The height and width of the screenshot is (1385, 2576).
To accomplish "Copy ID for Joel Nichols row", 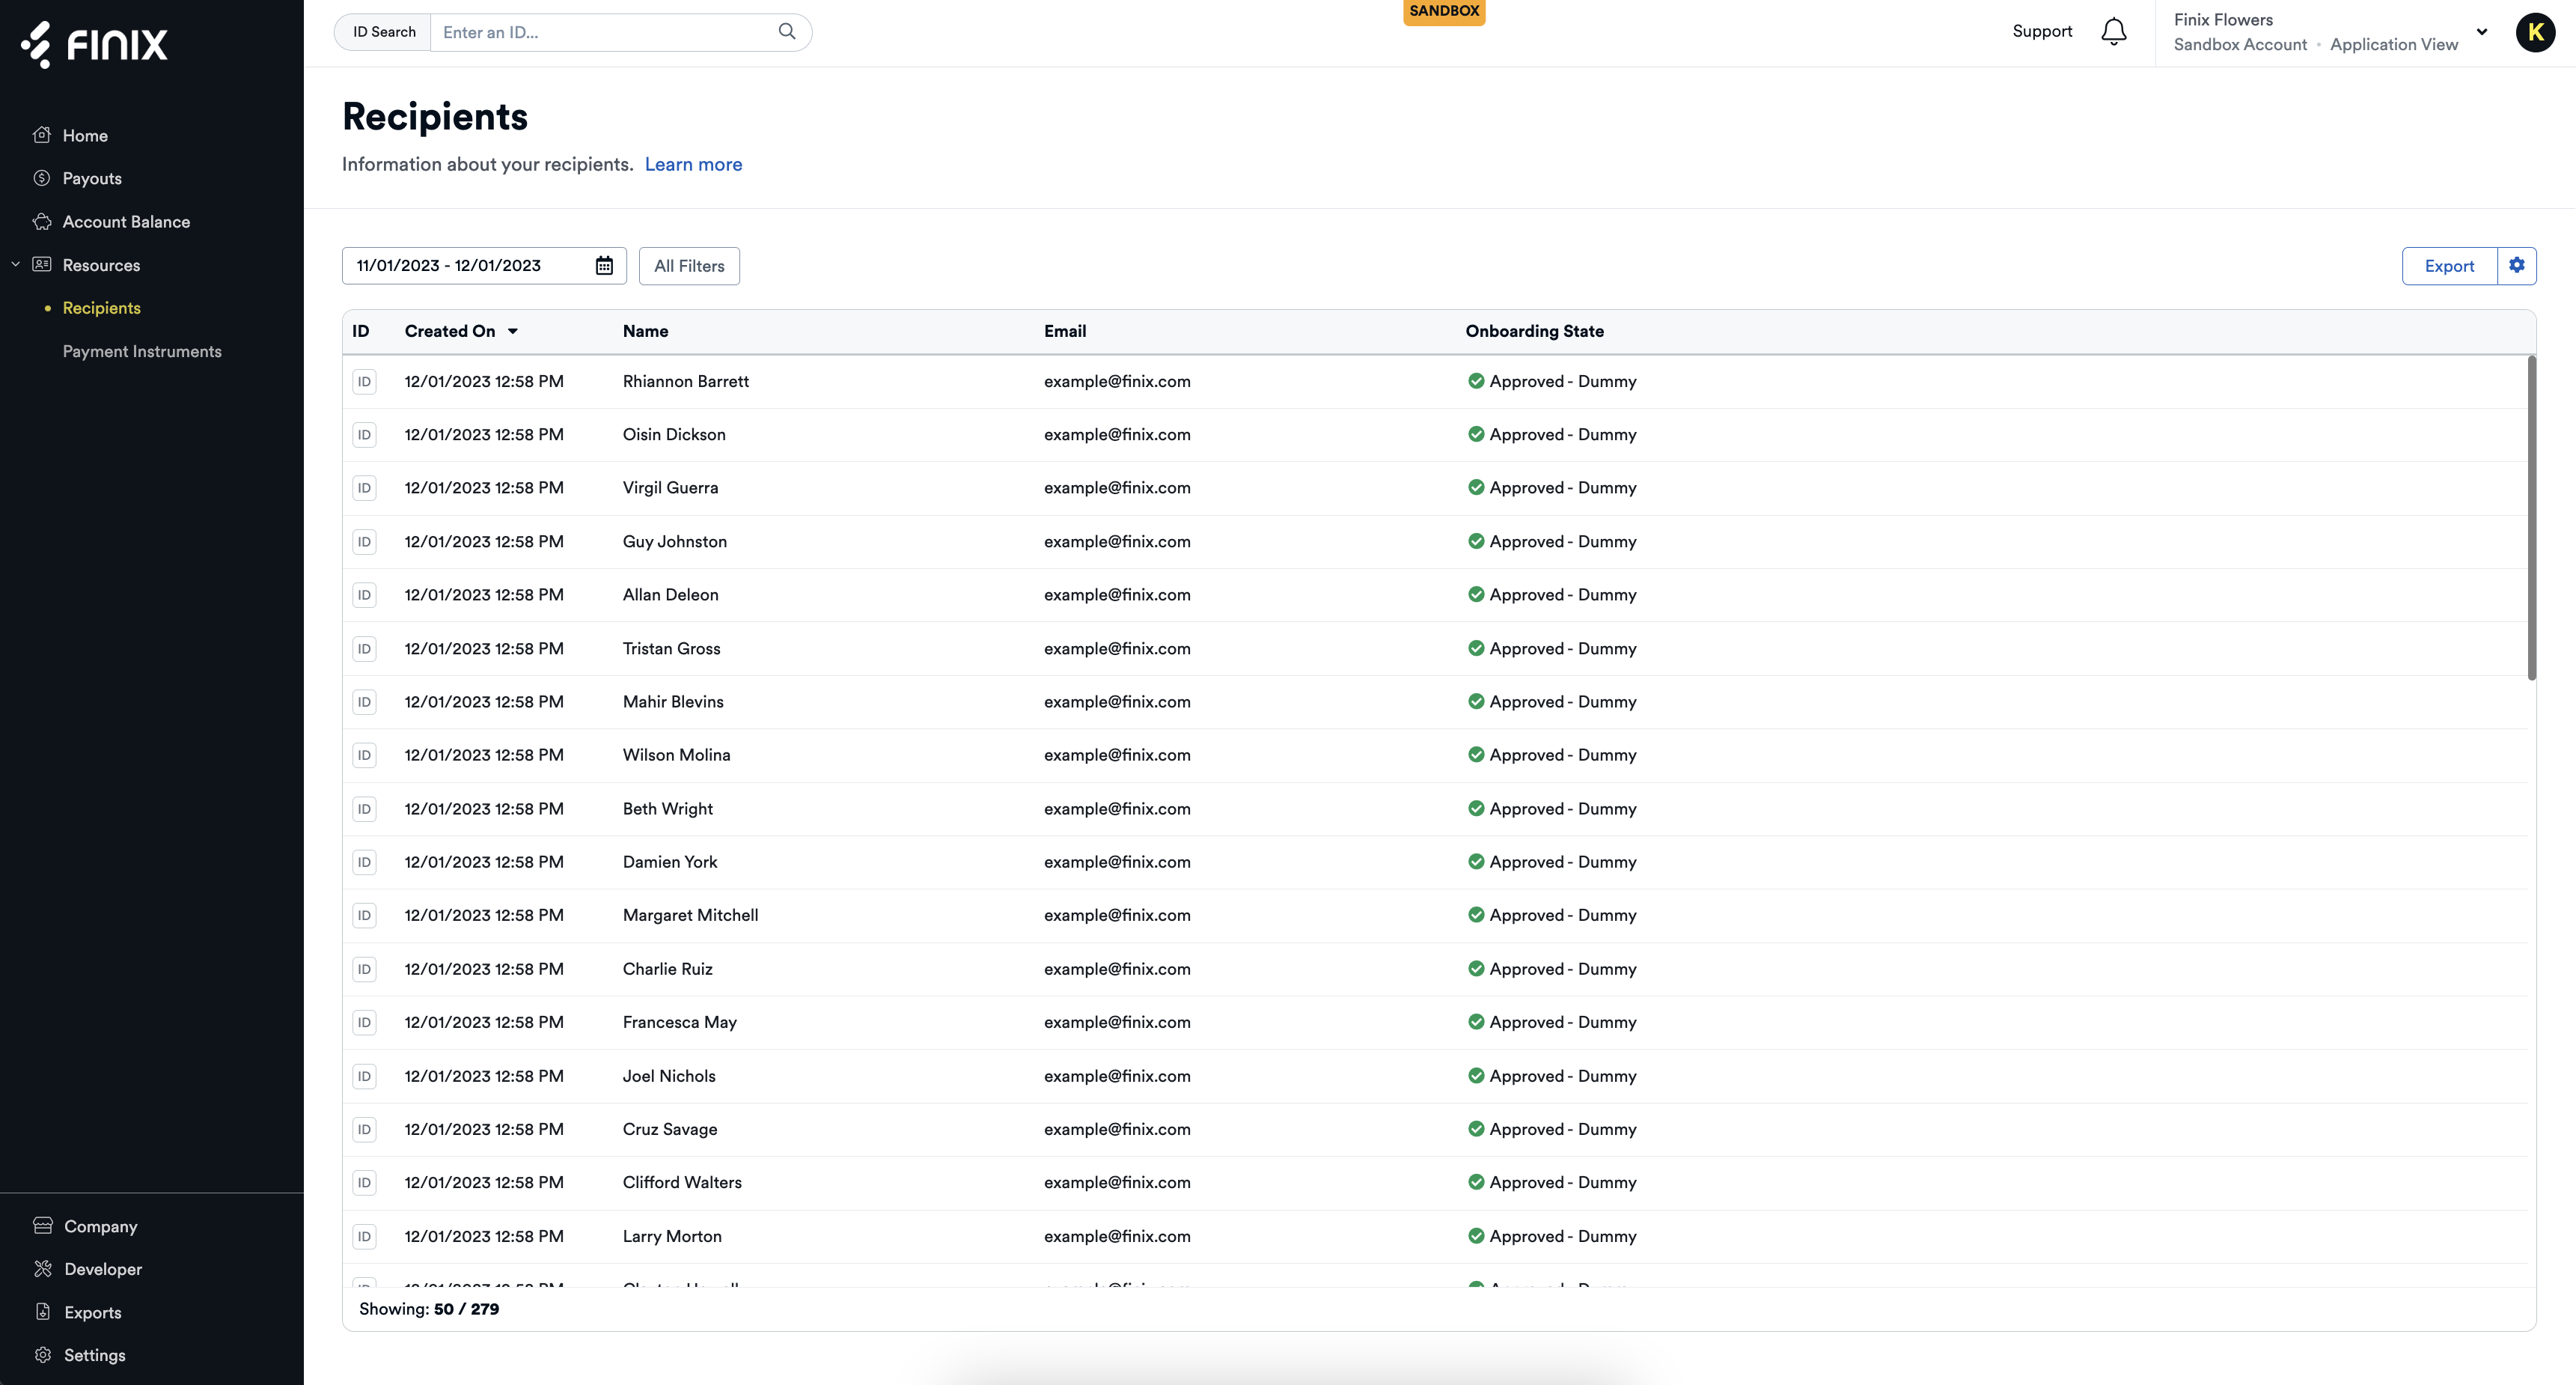I will click(364, 1076).
